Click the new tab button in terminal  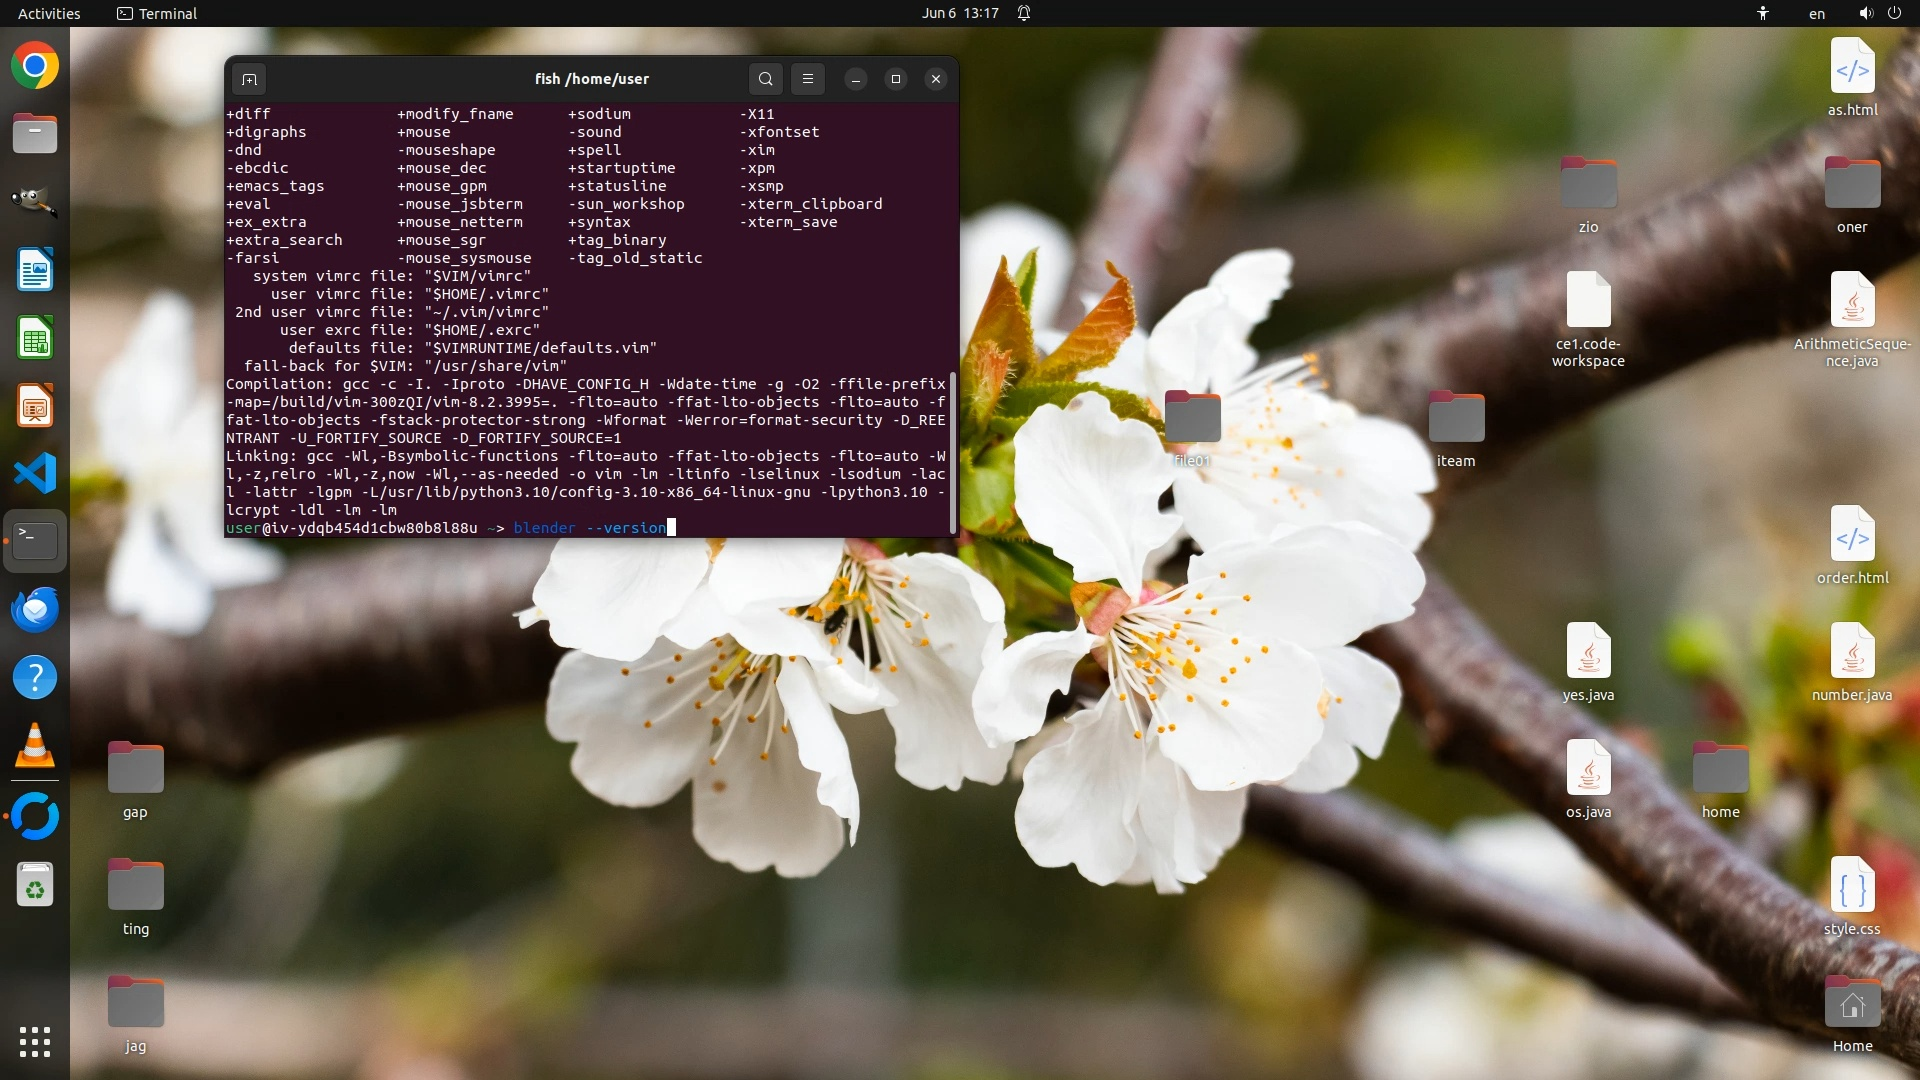[x=249, y=79]
